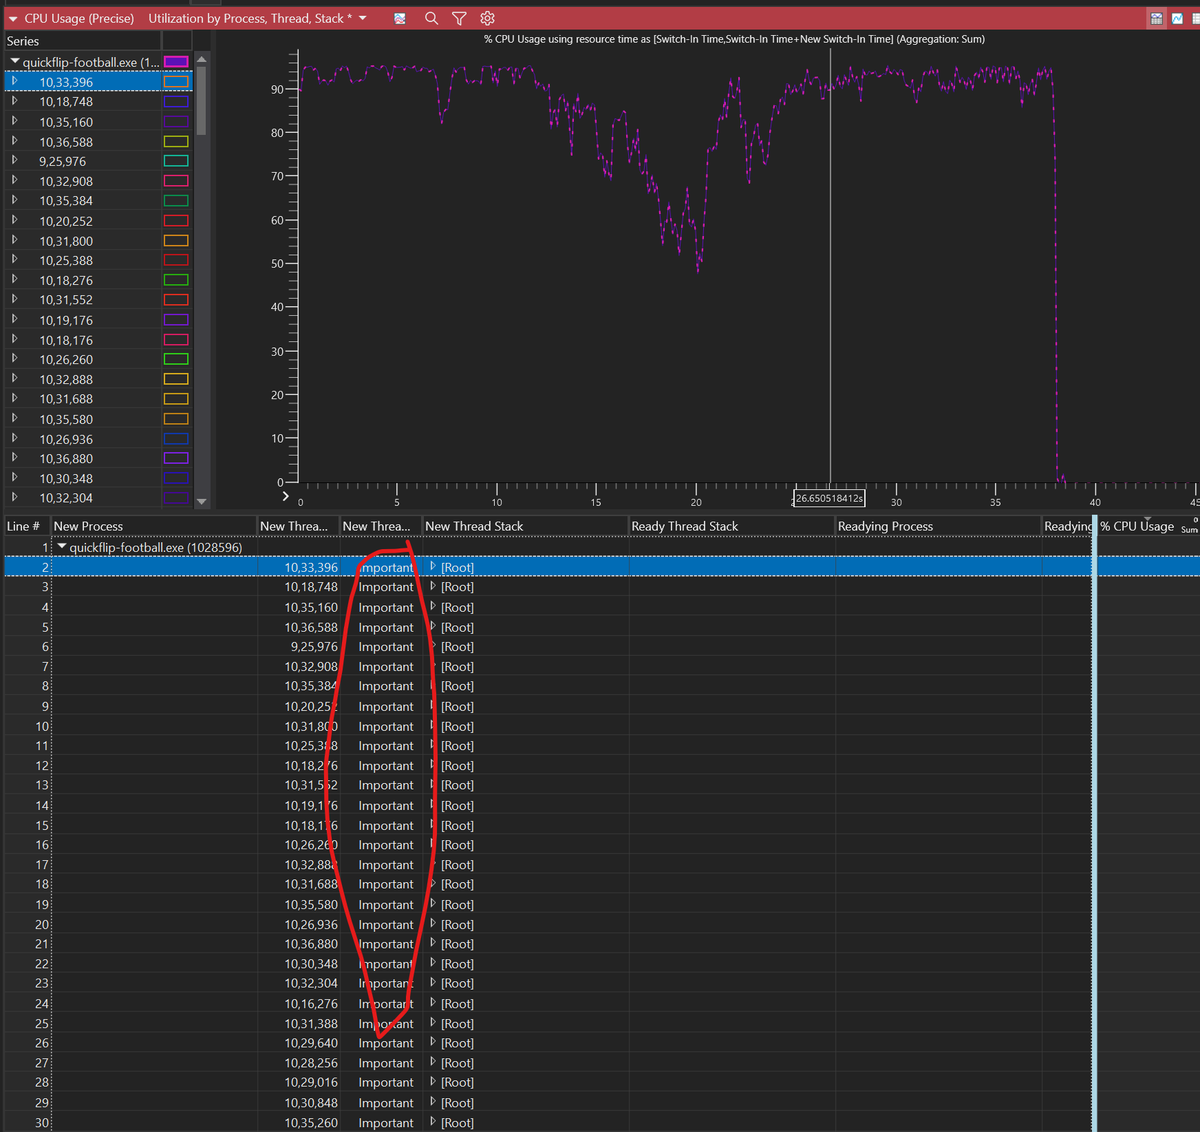Select series 10,32,908 in Series list

(66, 181)
